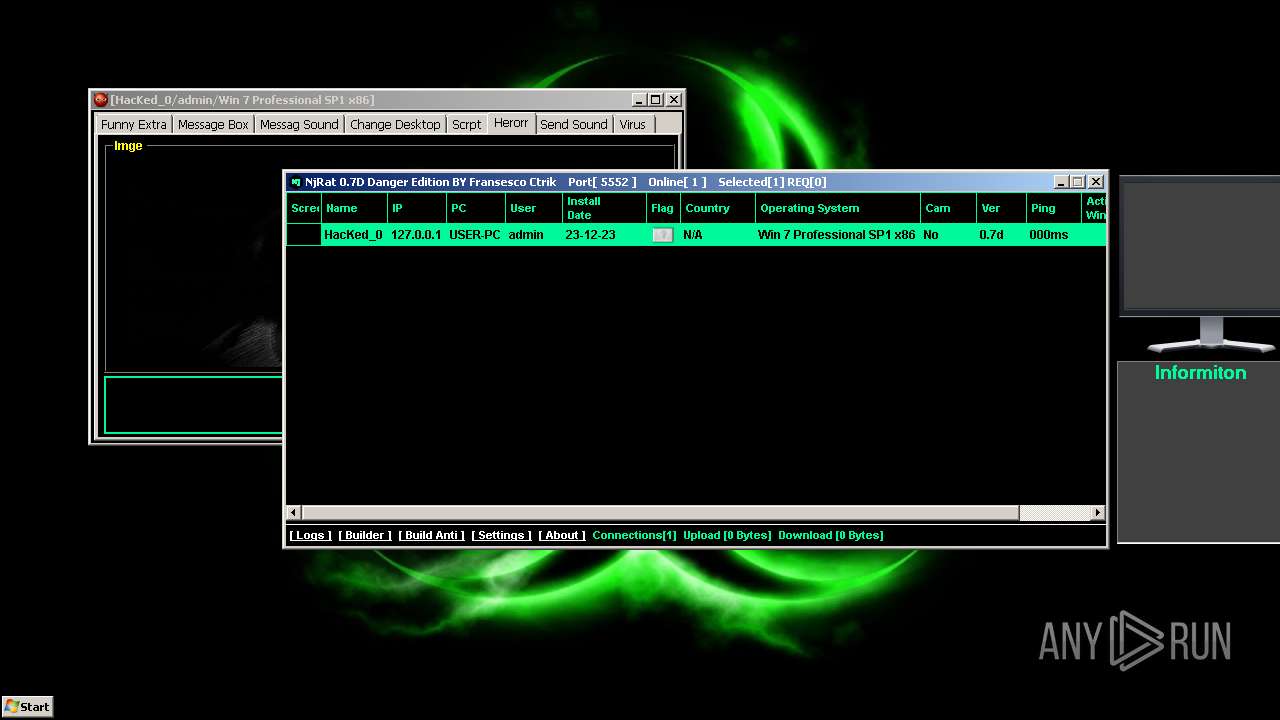Click the Build Anti link

pos(432,535)
